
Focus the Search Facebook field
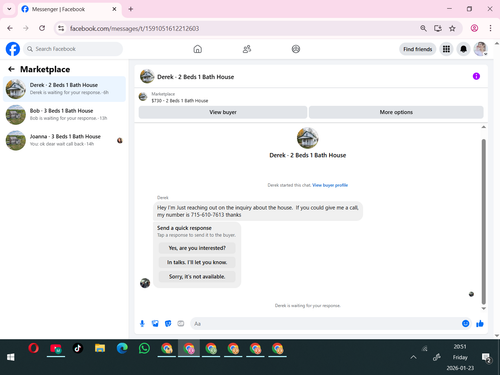pyautogui.click(x=73, y=49)
